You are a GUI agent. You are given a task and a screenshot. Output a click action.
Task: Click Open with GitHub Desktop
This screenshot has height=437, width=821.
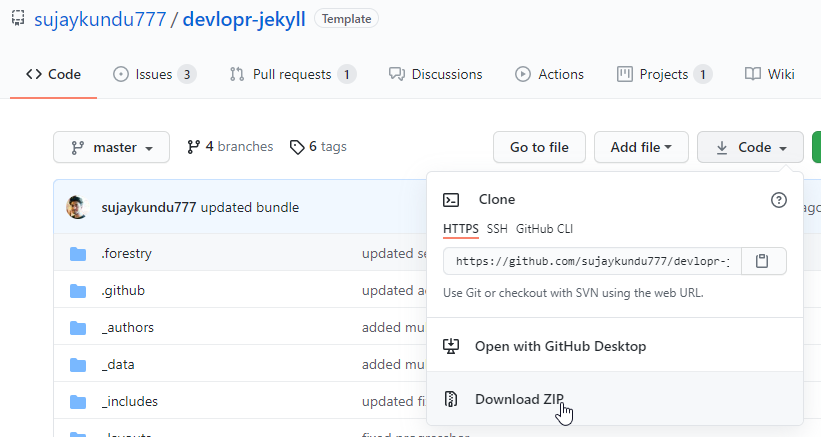click(x=615, y=346)
